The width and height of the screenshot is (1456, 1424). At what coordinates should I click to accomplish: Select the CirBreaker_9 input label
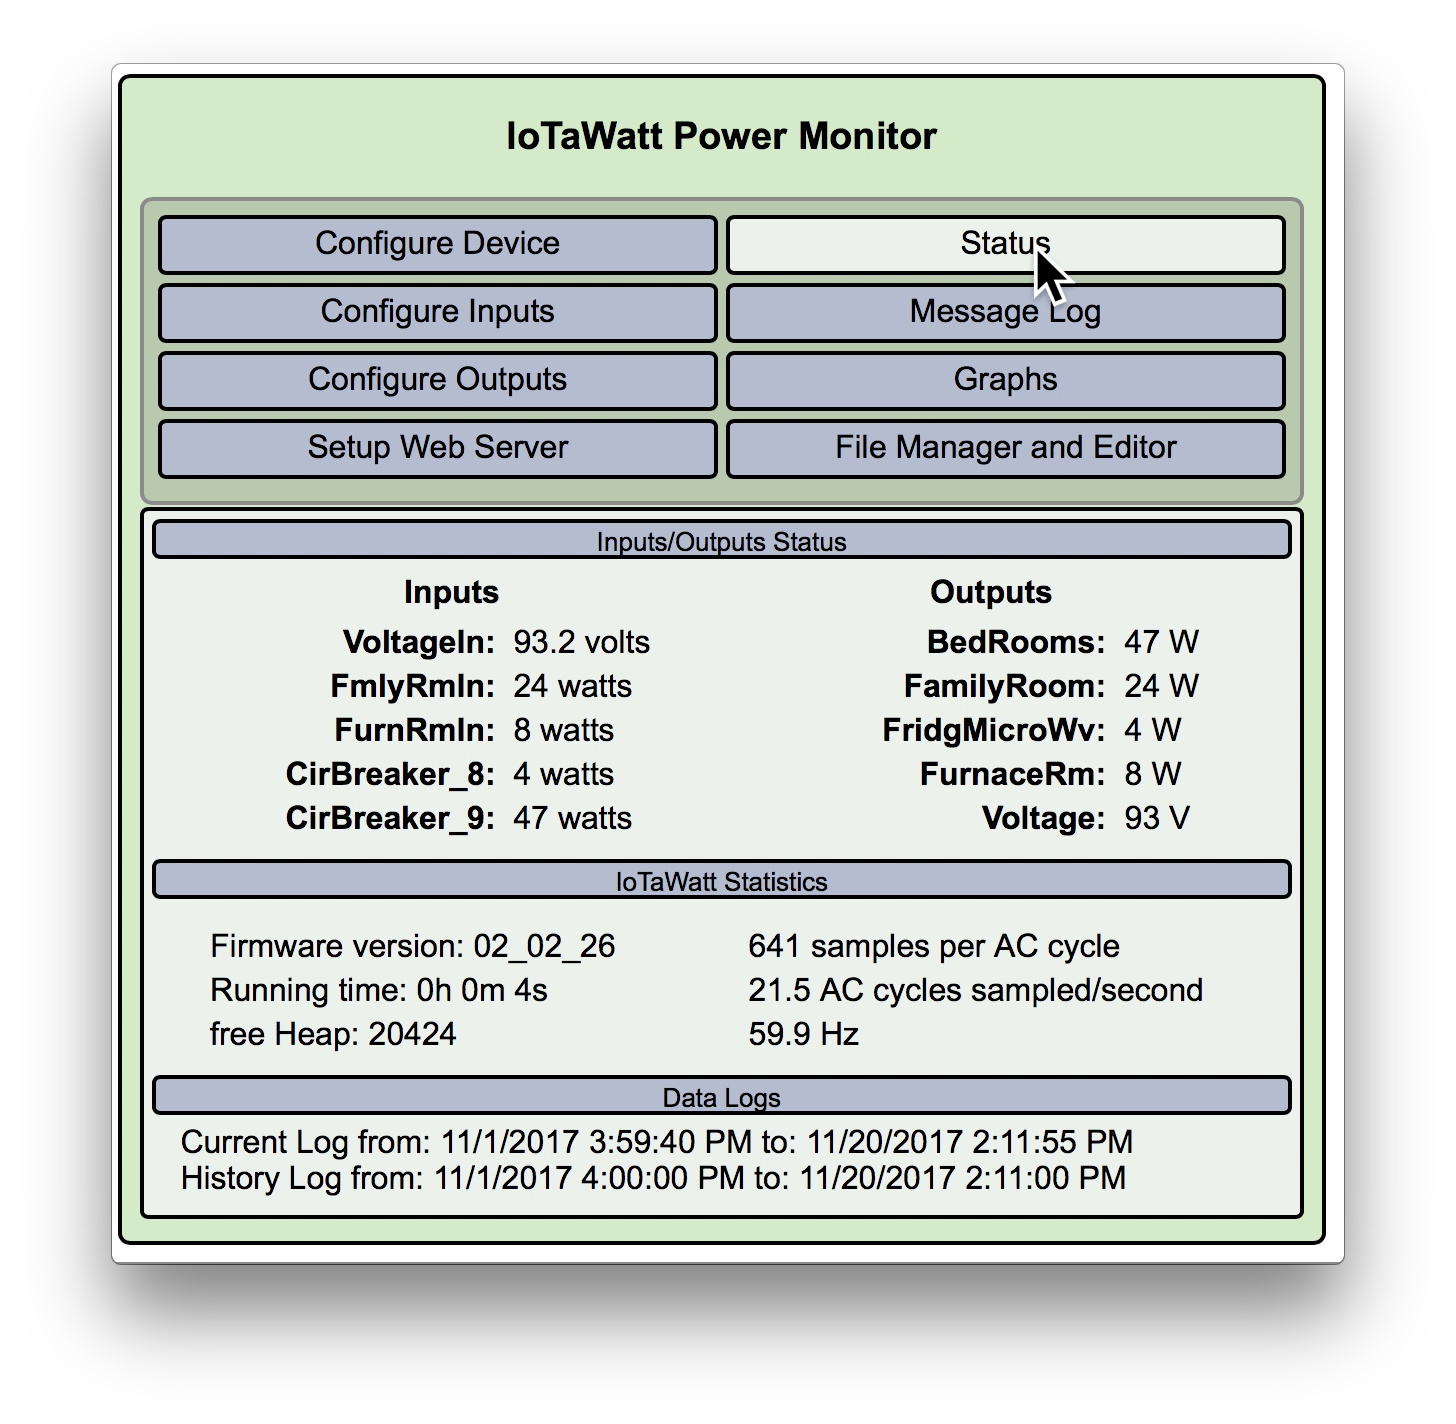[391, 818]
